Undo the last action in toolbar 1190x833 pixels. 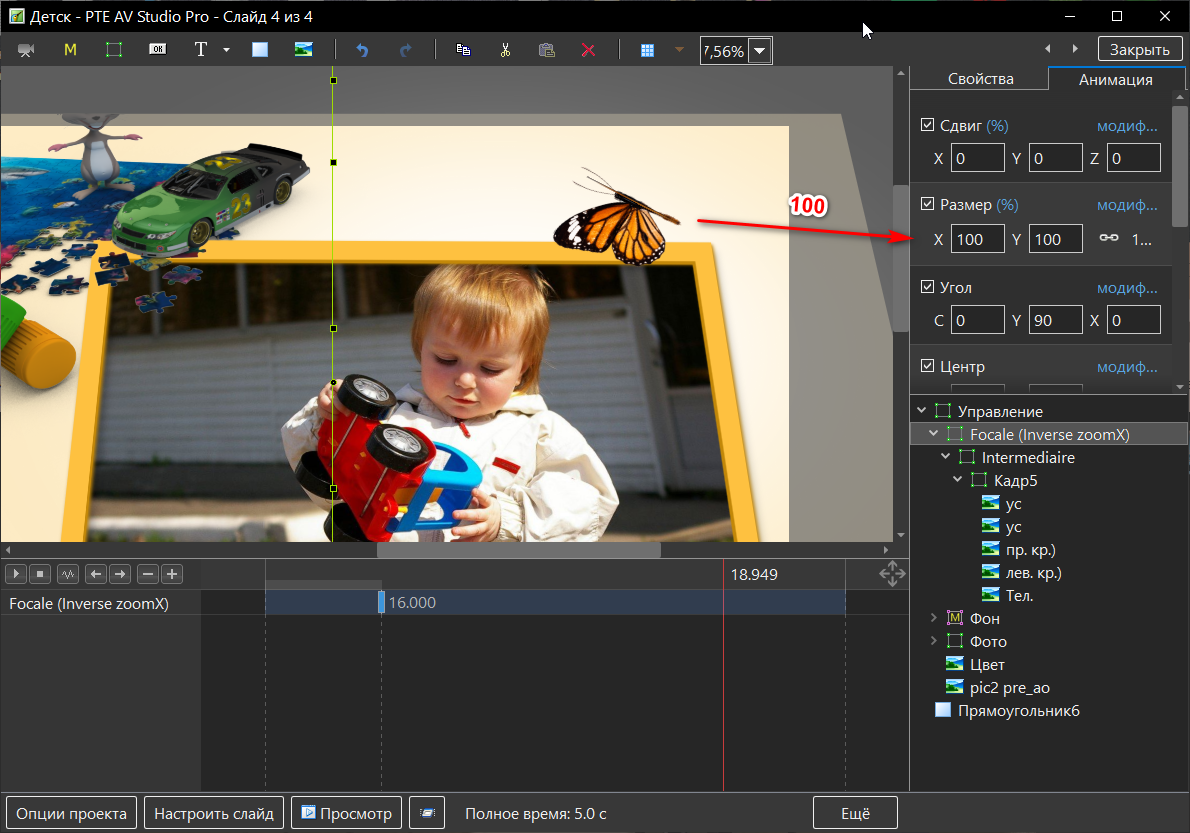point(362,50)
